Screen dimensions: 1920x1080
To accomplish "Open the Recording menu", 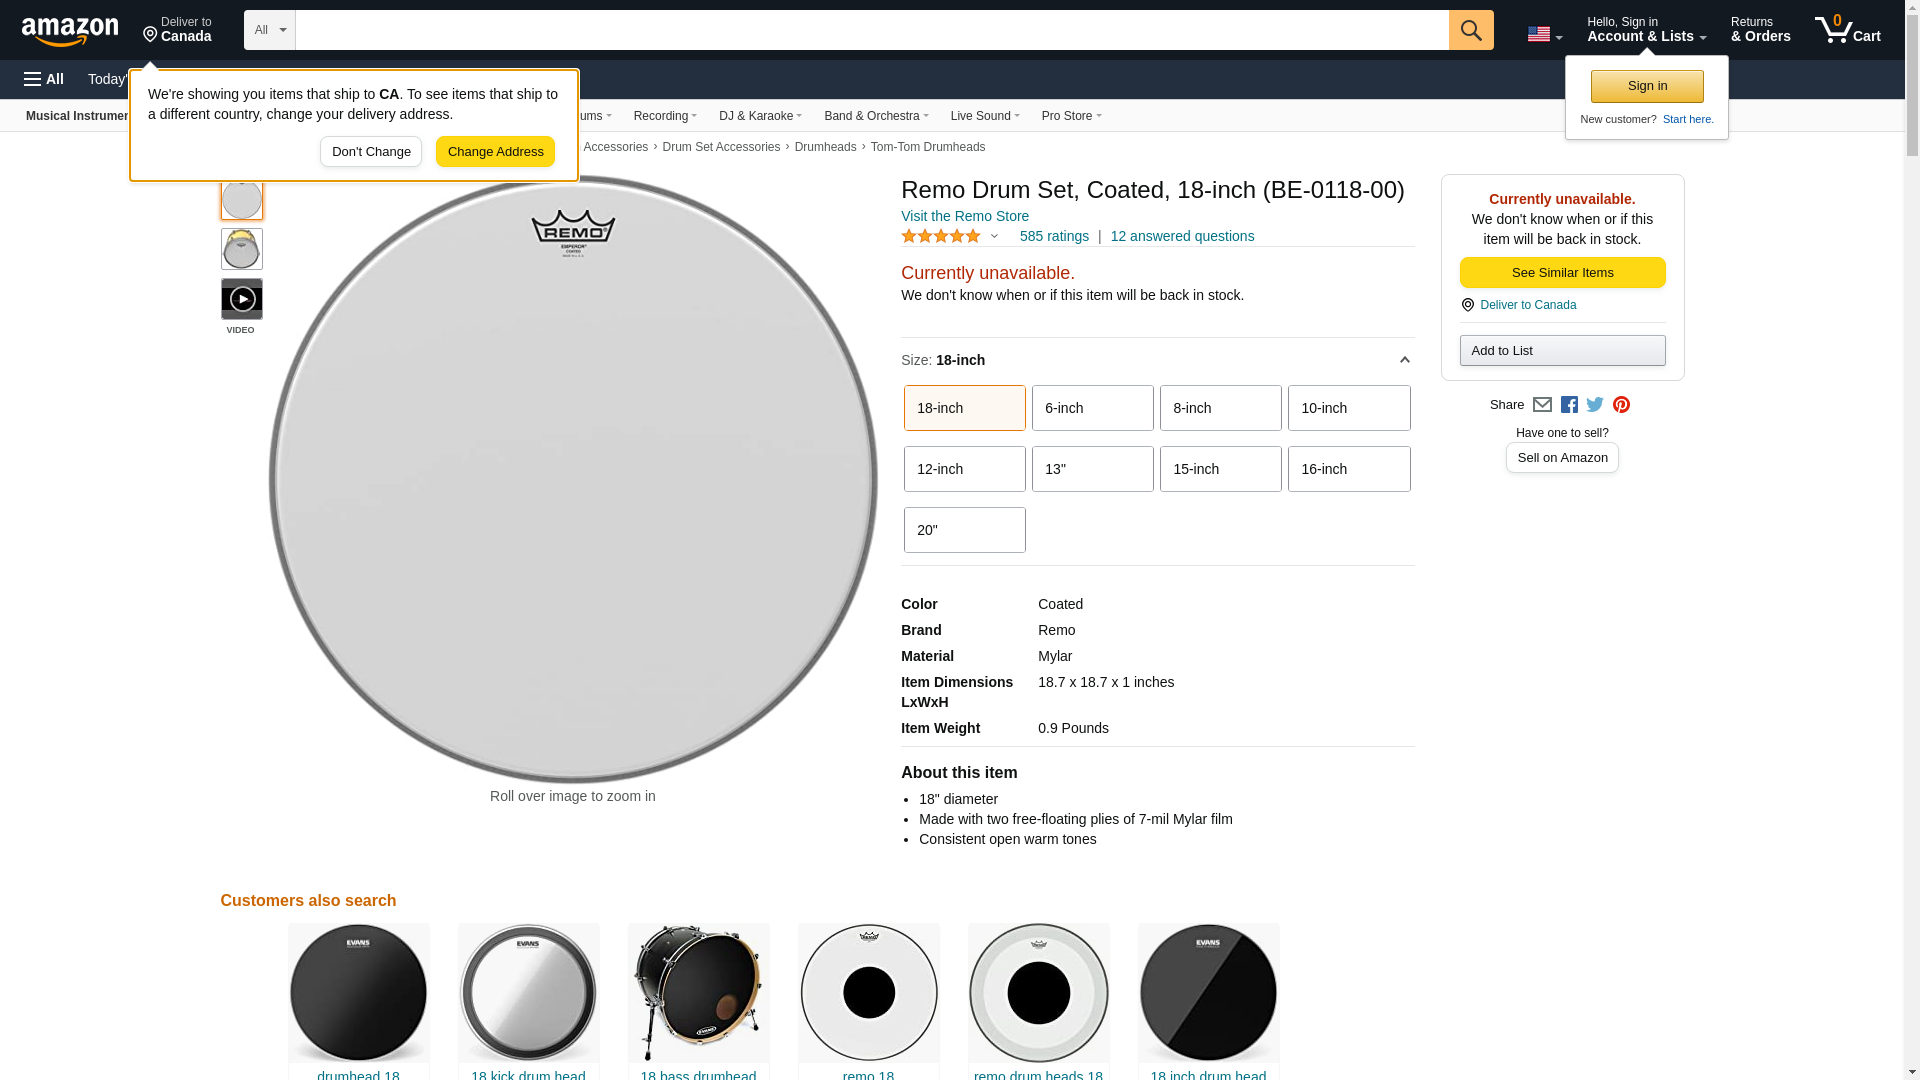I will pyautogui.click(x=665, y=116).
